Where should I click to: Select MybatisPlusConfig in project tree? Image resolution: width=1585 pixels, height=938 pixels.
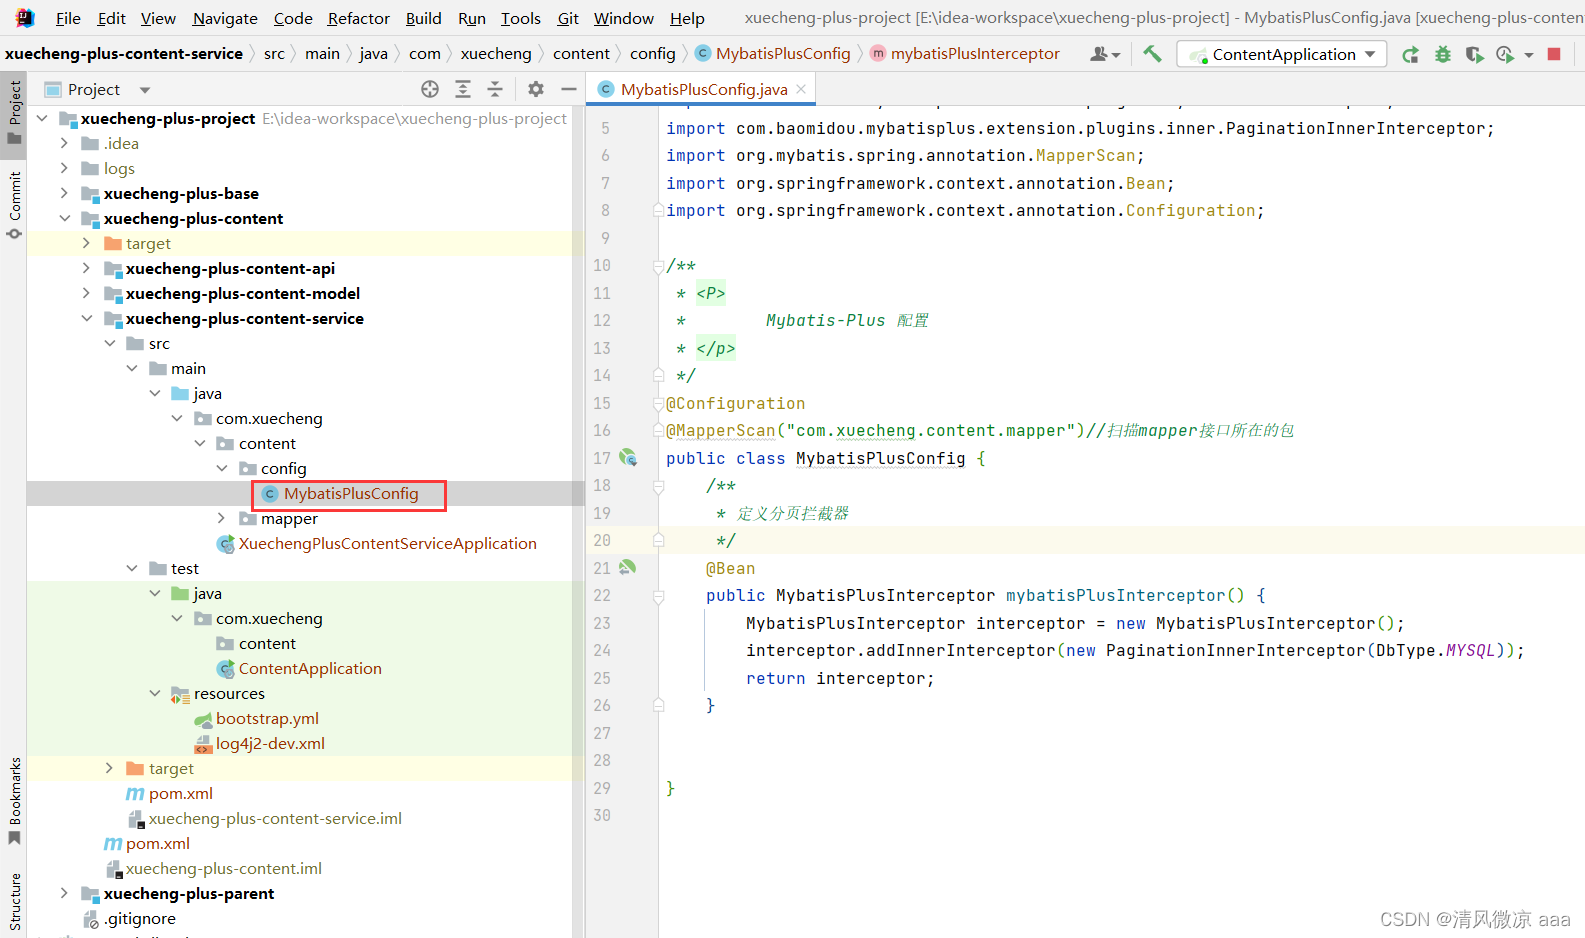click(x=351, y=493)
